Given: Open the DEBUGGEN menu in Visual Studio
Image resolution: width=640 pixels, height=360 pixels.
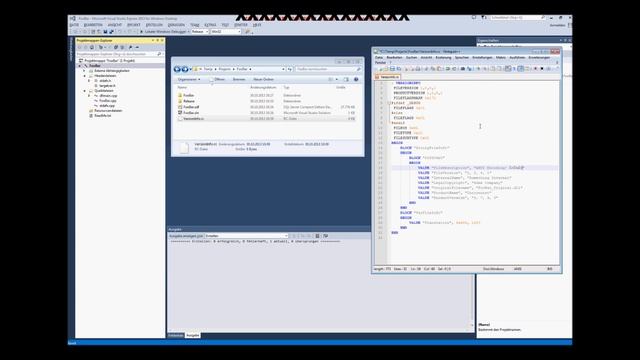Looking at the screenshot, I should 176,25.
